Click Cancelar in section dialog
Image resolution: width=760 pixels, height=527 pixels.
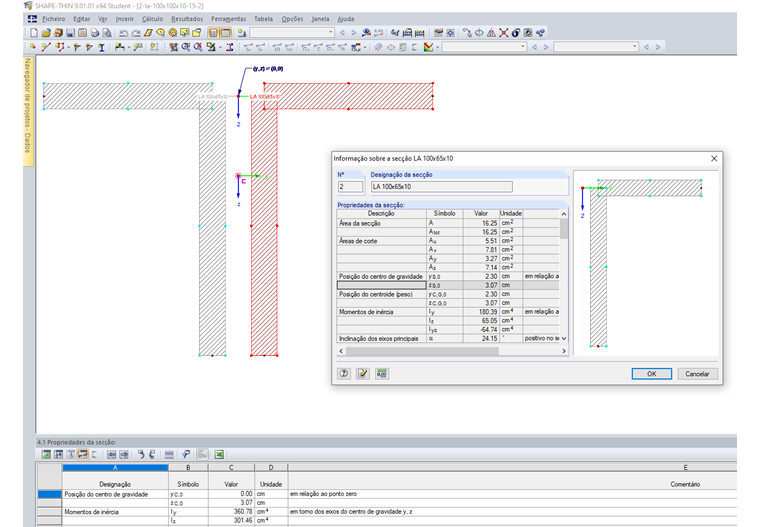click(697, 374)
